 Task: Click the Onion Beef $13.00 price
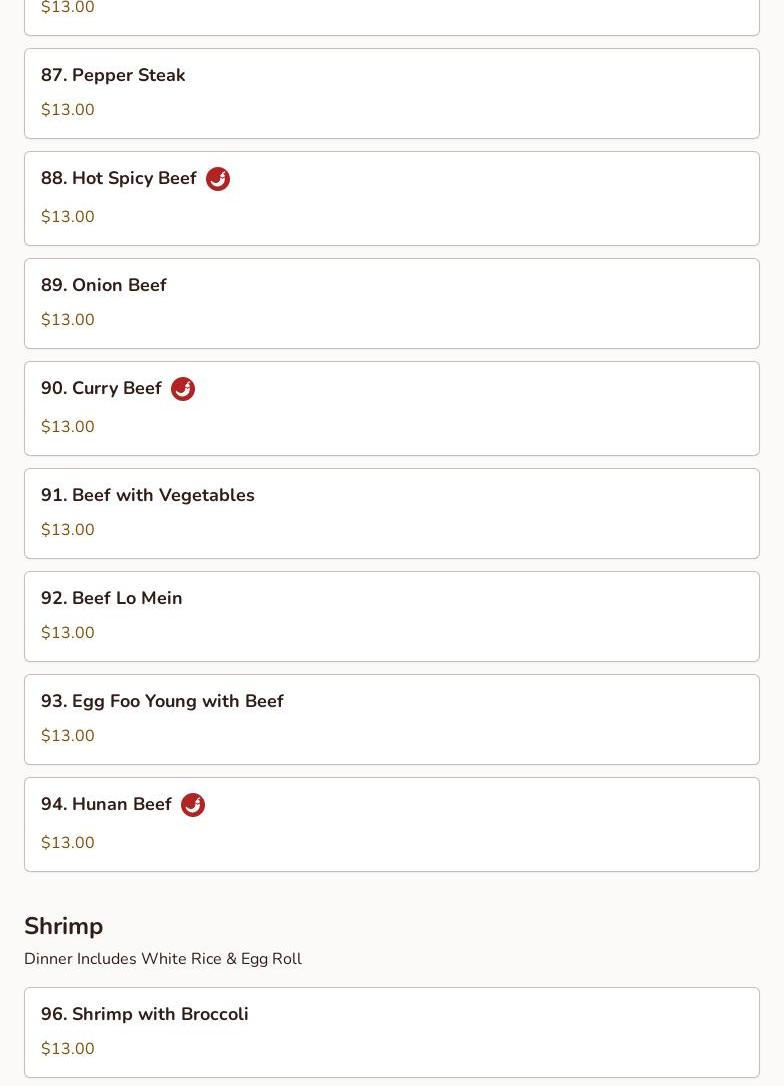(x=68, y=319)
